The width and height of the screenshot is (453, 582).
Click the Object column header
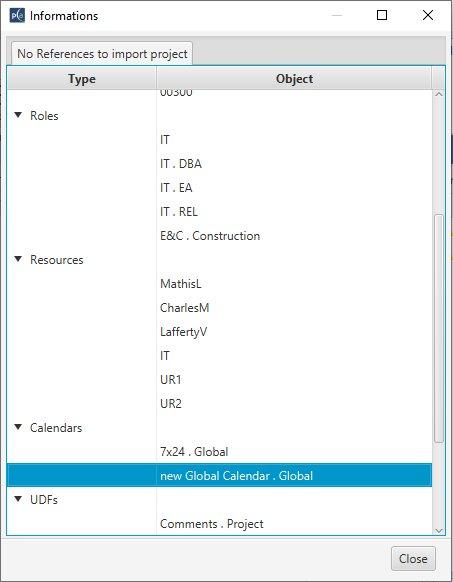(x=294, y=79)
